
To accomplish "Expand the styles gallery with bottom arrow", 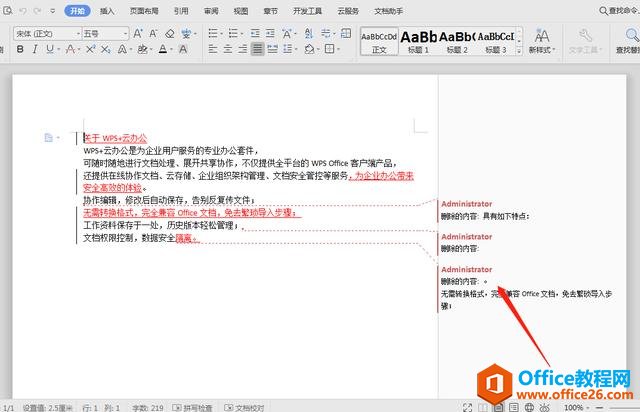I will [519, 51].
